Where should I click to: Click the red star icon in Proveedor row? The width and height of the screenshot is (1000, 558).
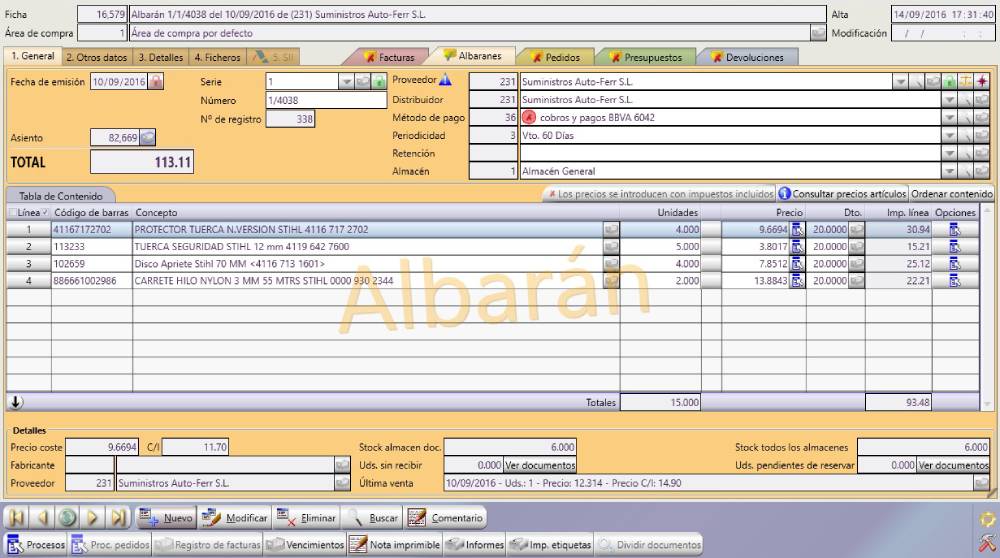point(982,82)
